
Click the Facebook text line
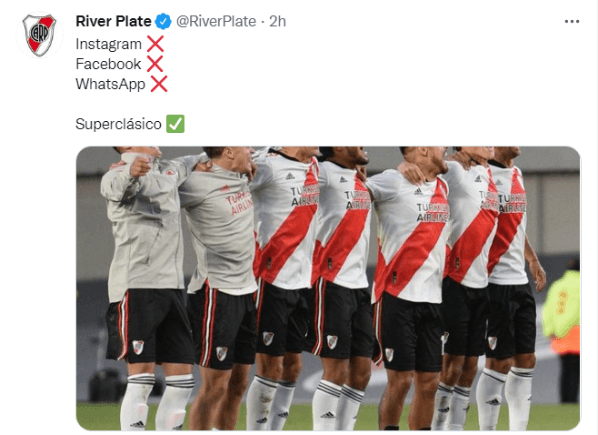pyautogui.click(x=108, y=64)
